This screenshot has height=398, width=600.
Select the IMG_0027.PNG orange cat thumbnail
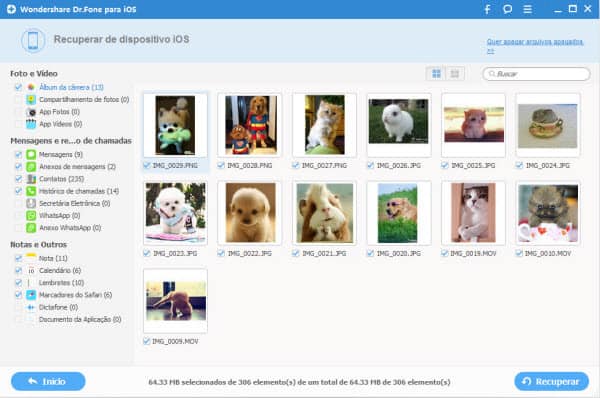(324, 125)
